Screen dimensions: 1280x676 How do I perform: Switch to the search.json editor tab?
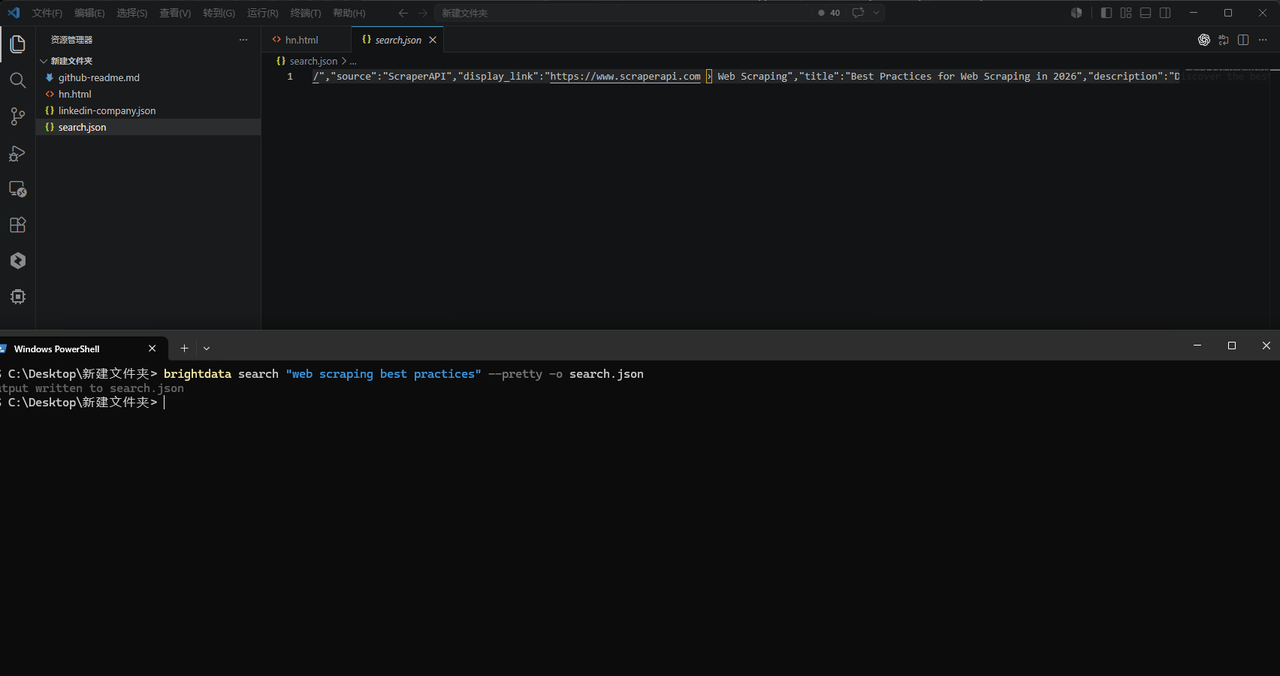pos(398,40)
